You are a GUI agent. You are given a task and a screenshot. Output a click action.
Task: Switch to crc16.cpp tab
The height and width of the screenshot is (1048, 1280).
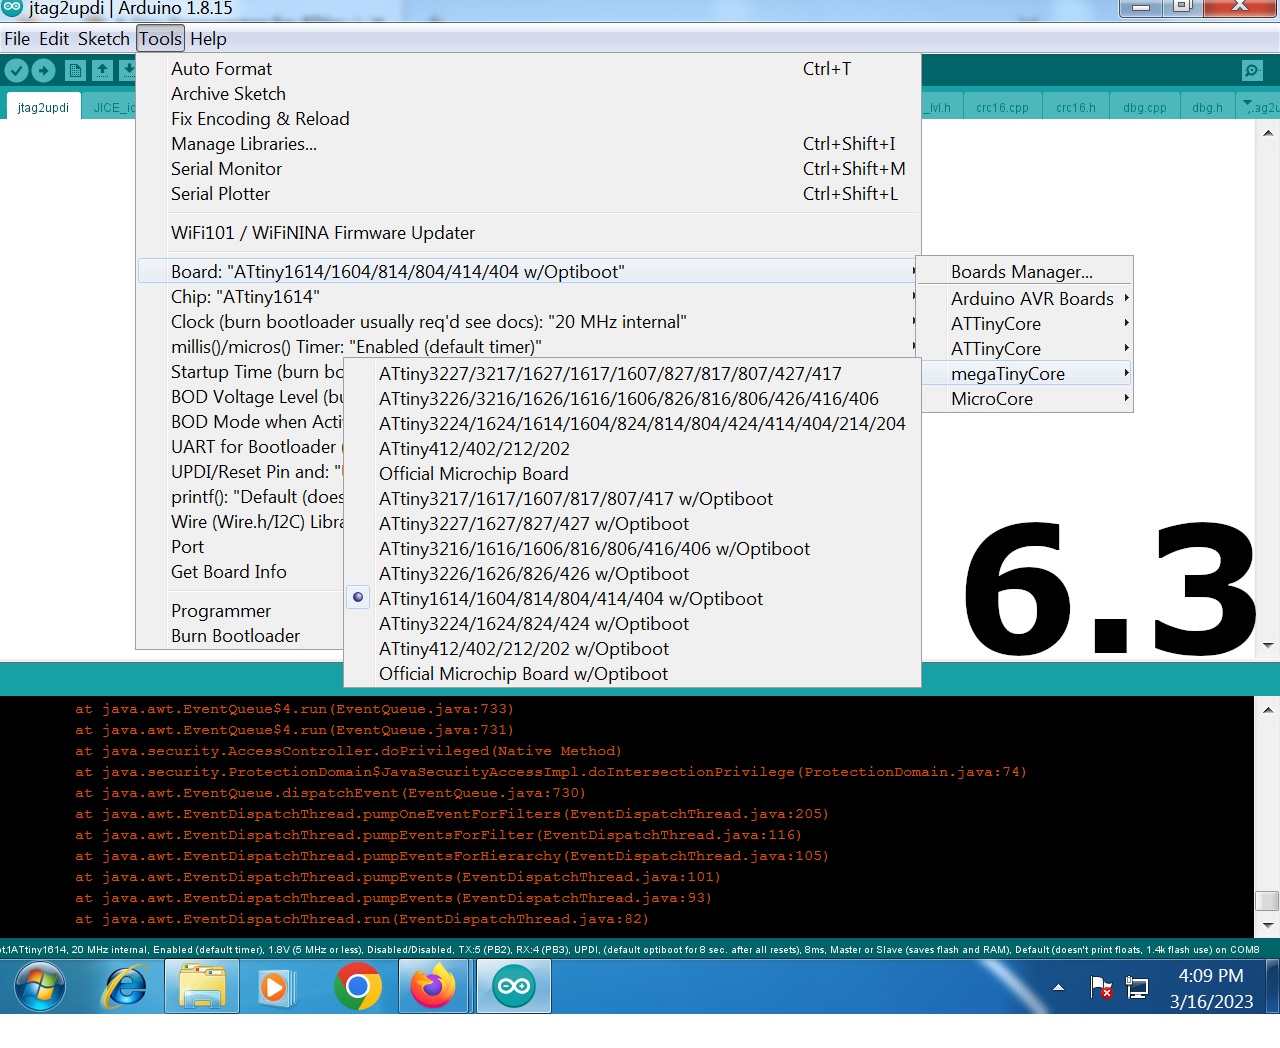[x=1002, y=107]
